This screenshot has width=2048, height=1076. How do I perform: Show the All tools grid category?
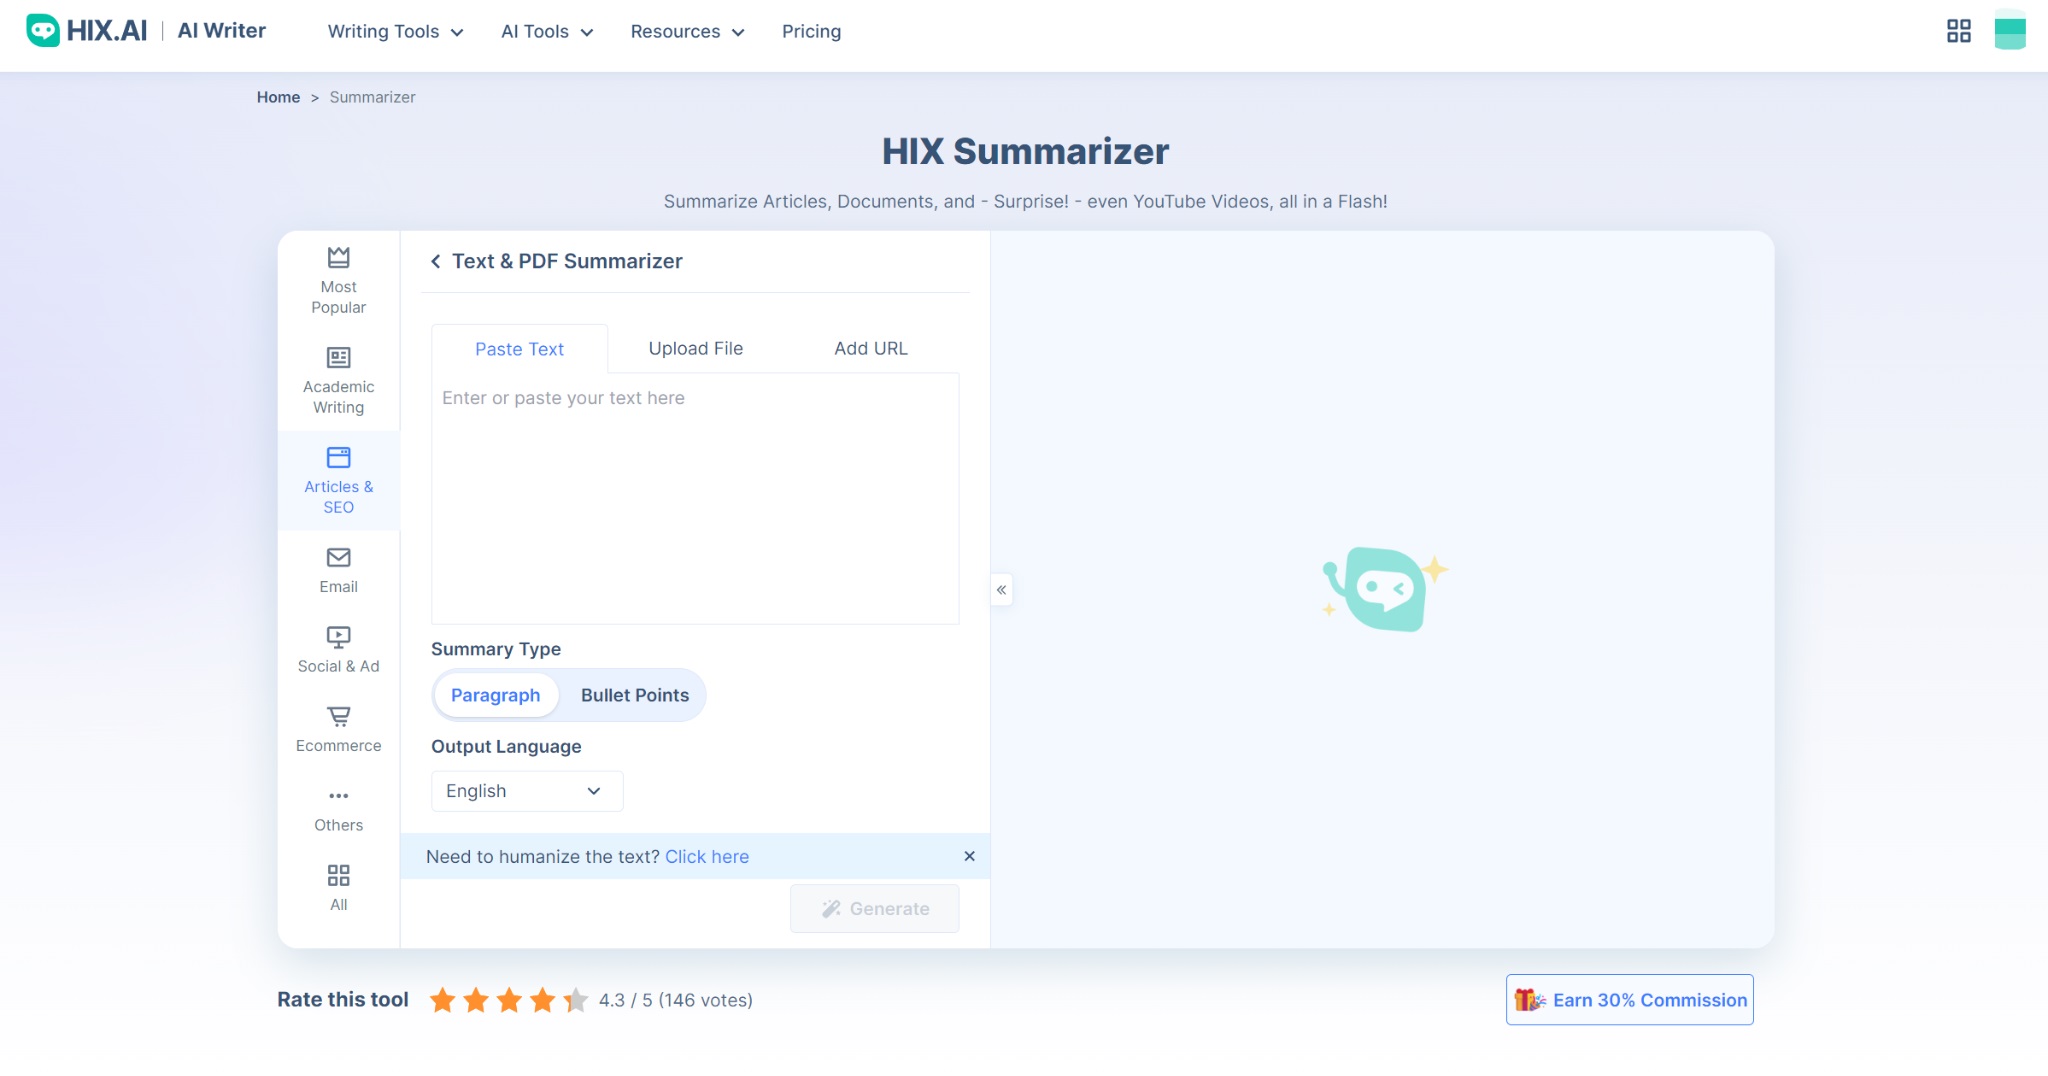(338, 889)
